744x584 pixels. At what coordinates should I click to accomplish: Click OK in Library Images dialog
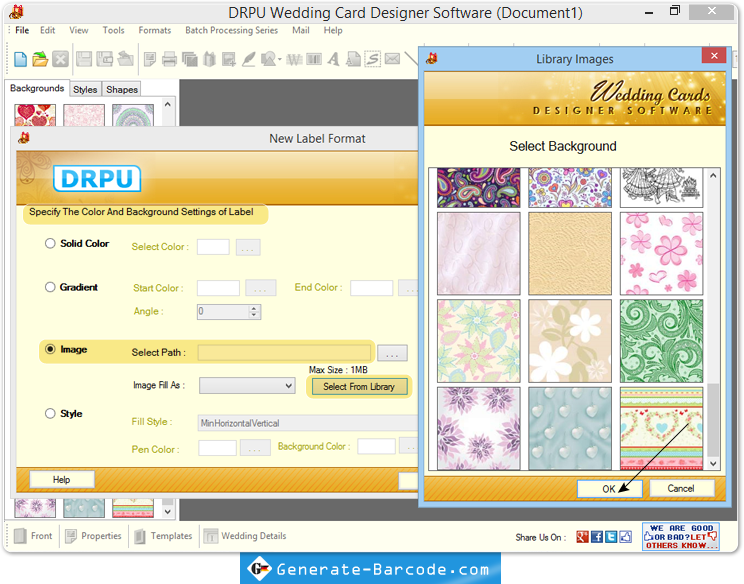click(x=609, y=489)
